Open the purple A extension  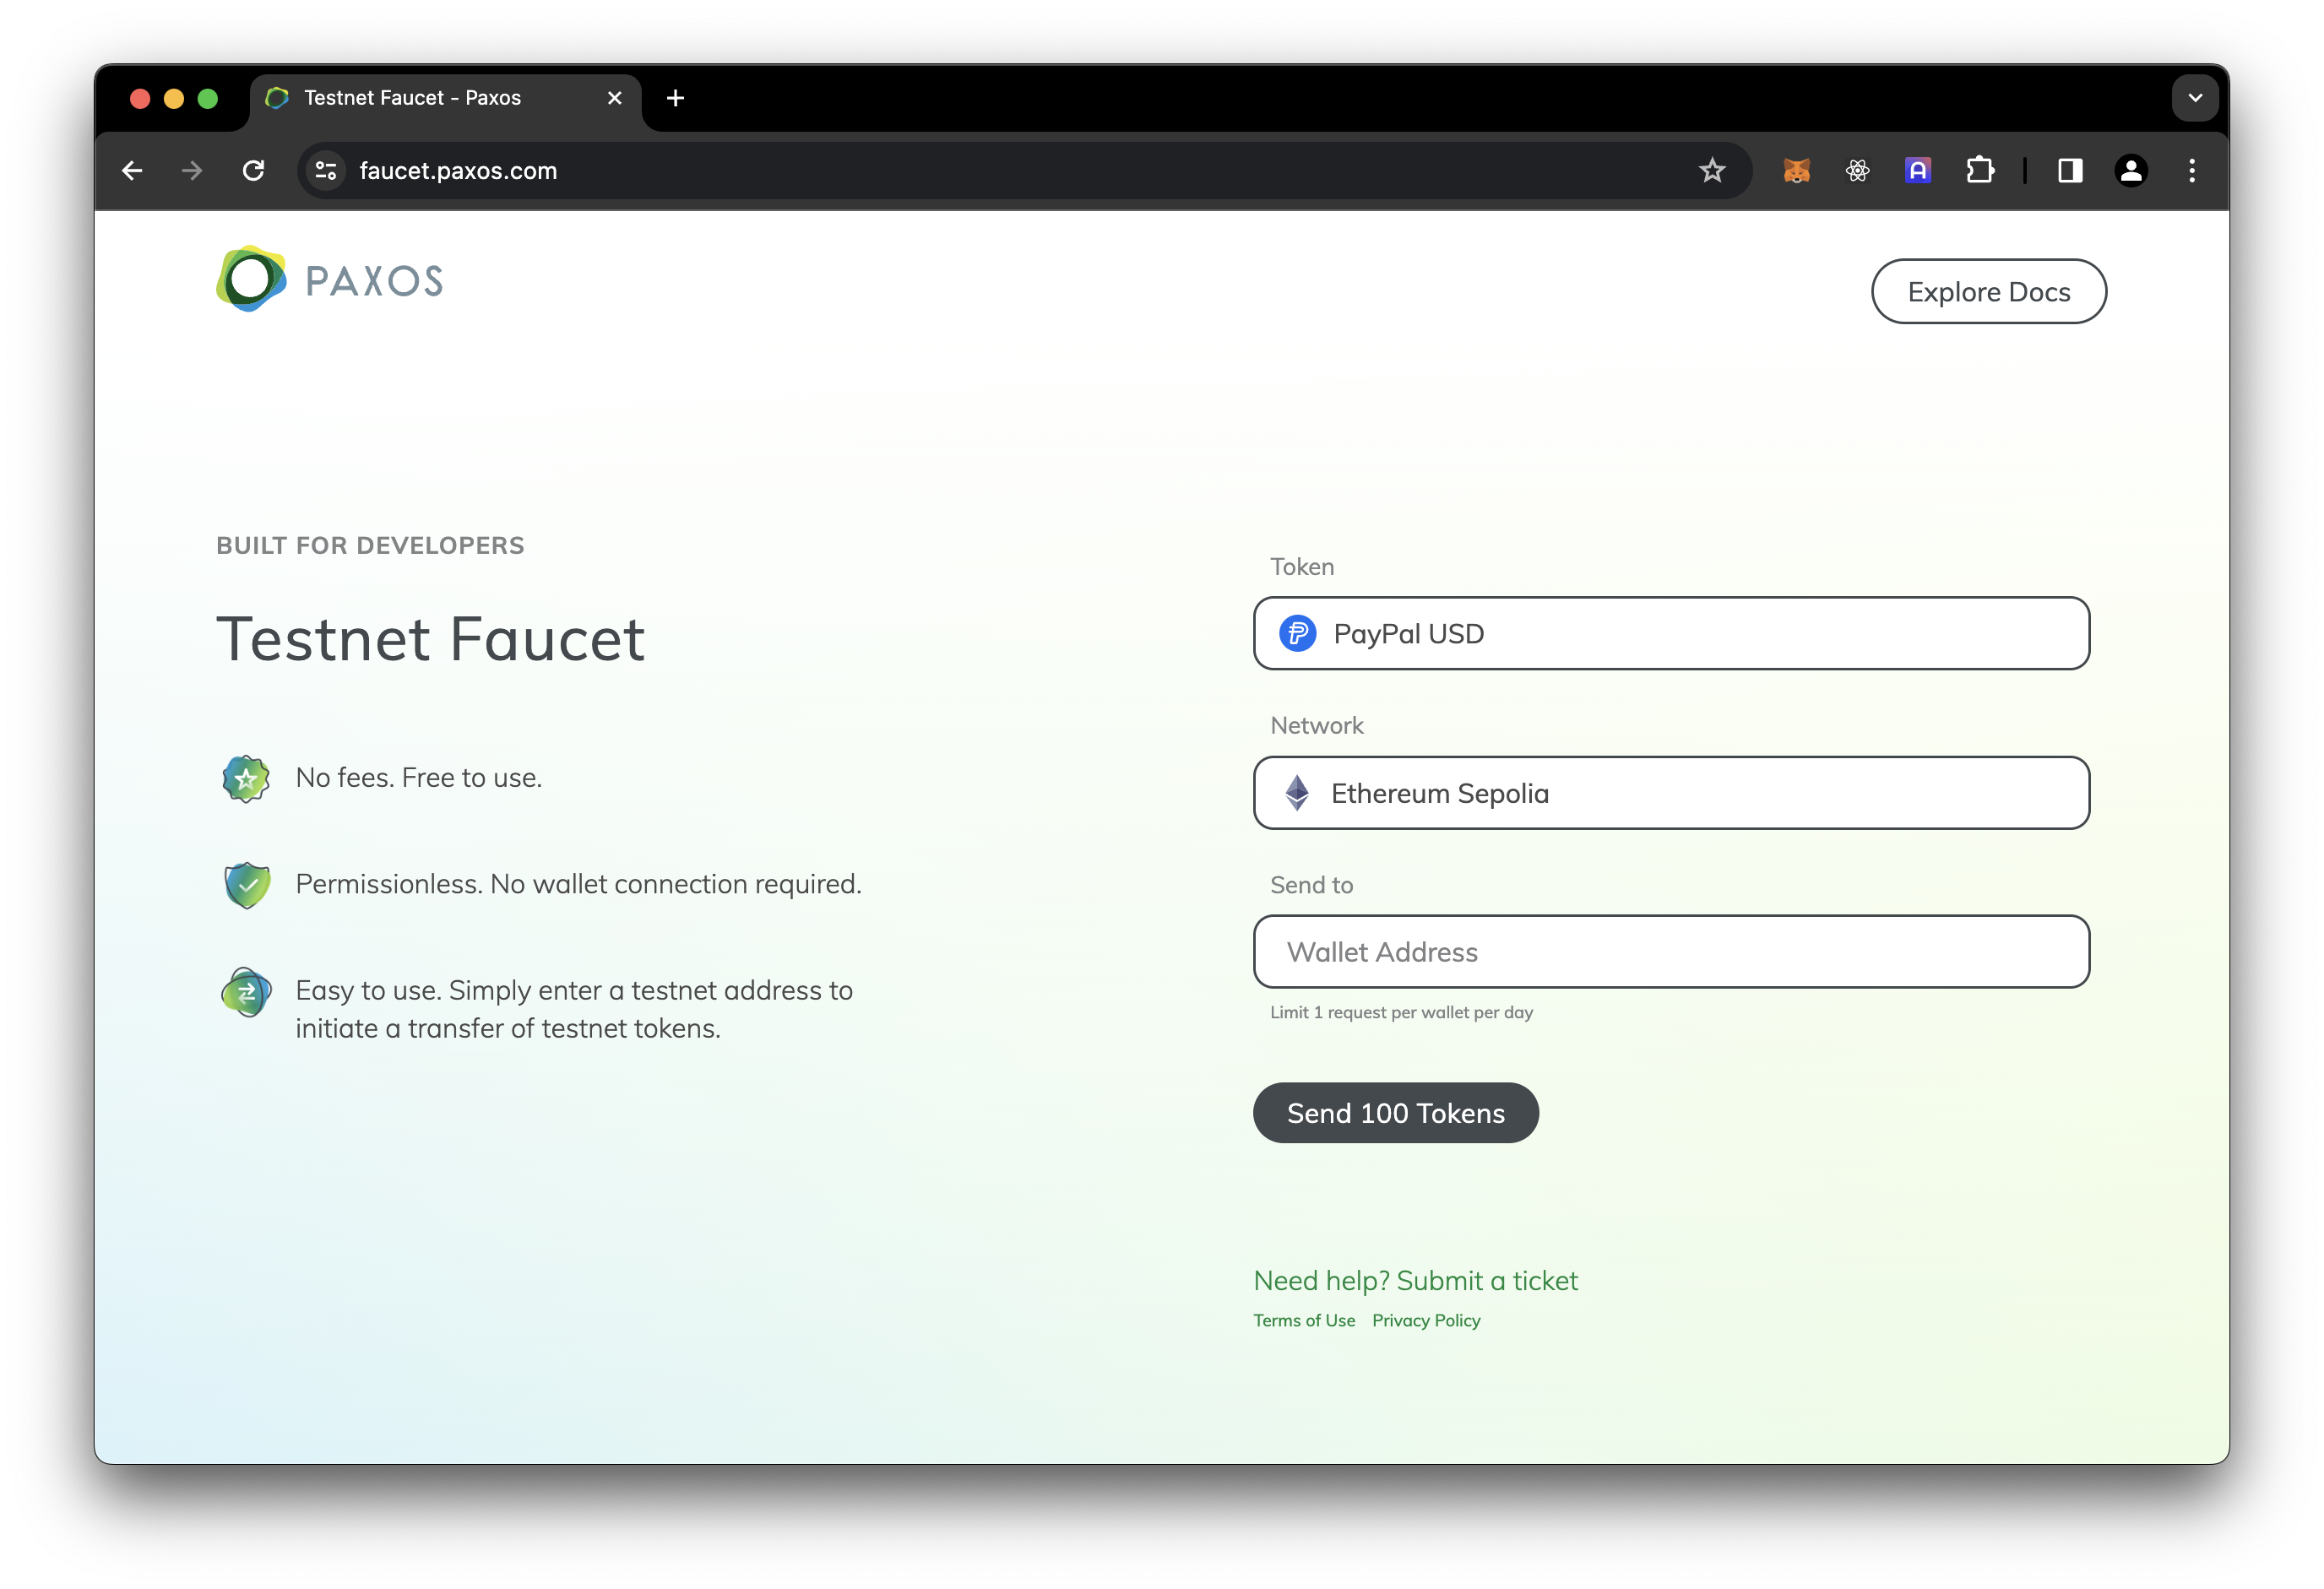pos(1918,171)
